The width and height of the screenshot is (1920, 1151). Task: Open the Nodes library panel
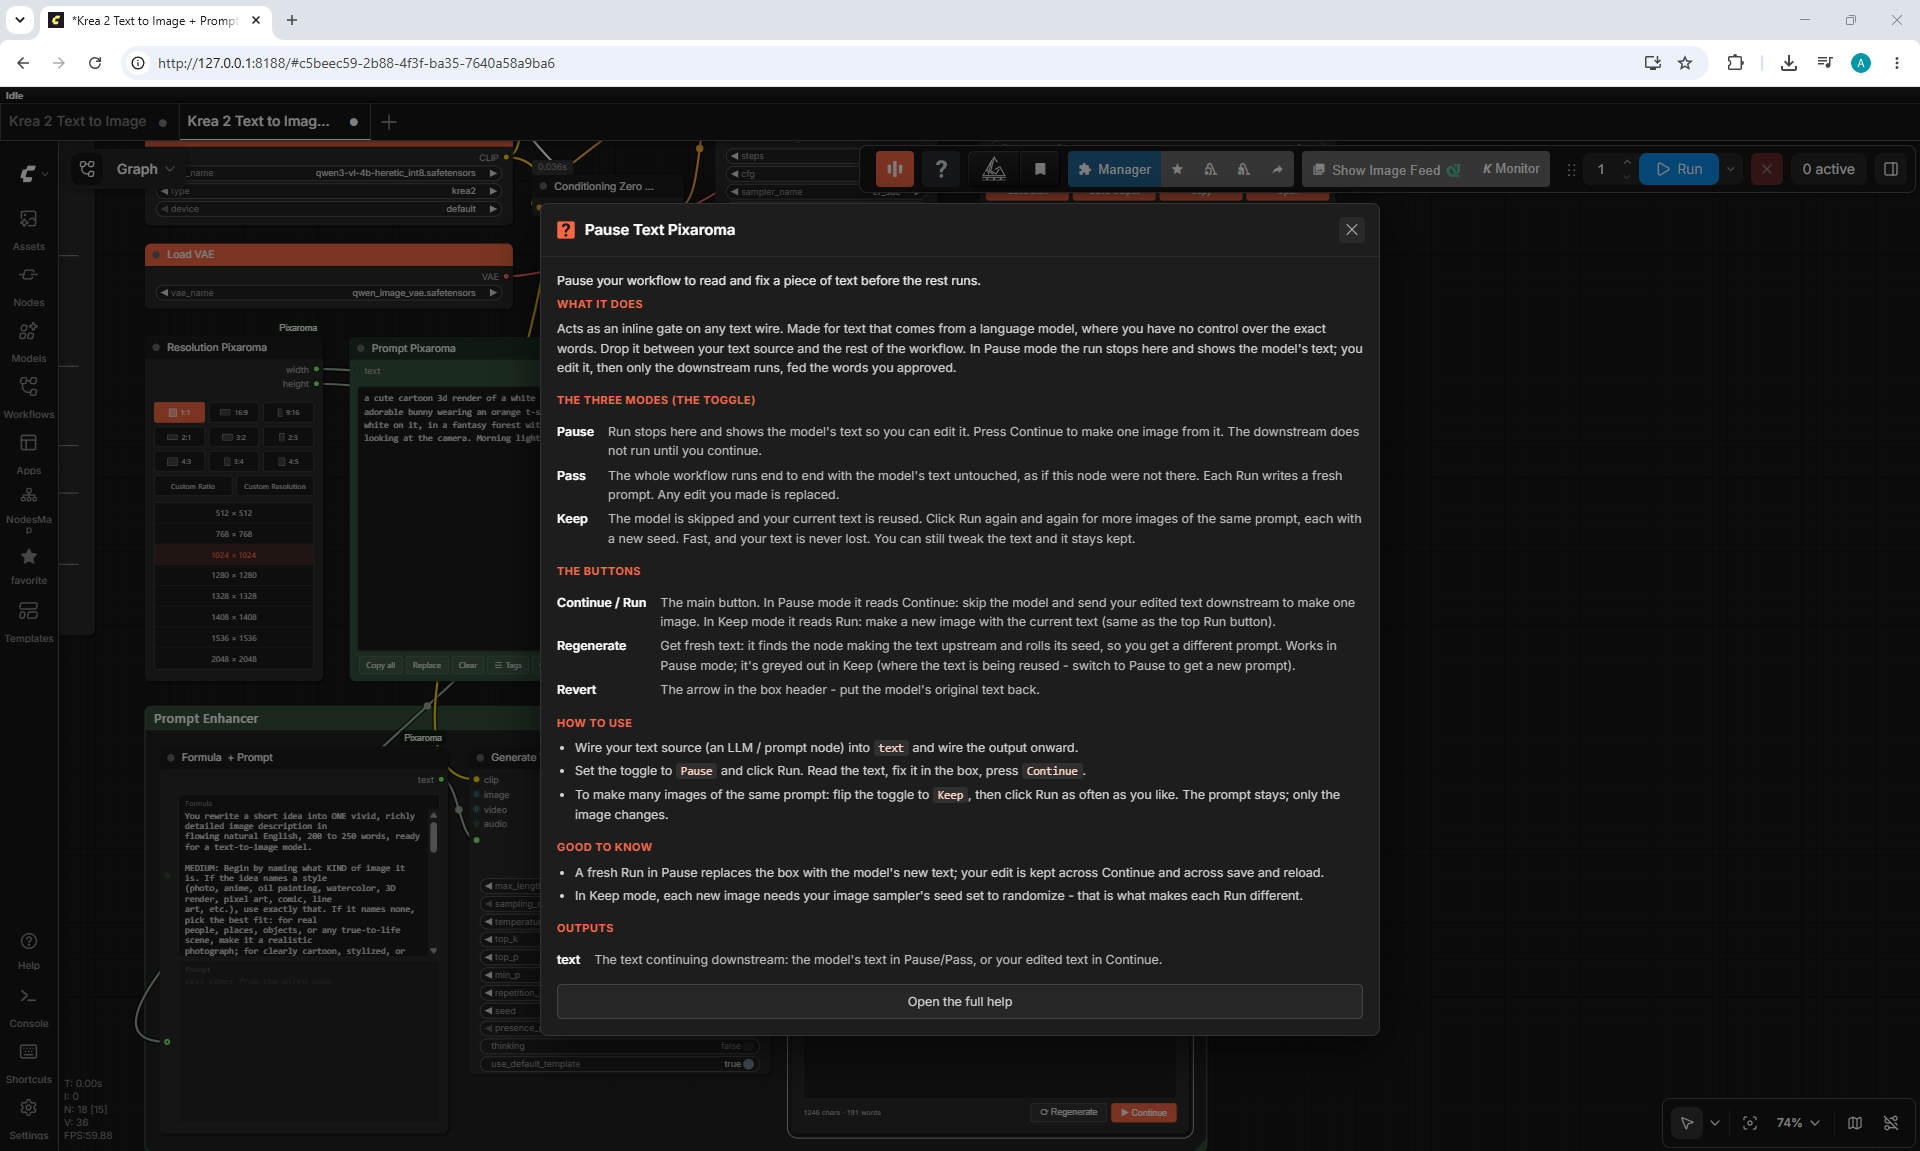tap(28, 285)
